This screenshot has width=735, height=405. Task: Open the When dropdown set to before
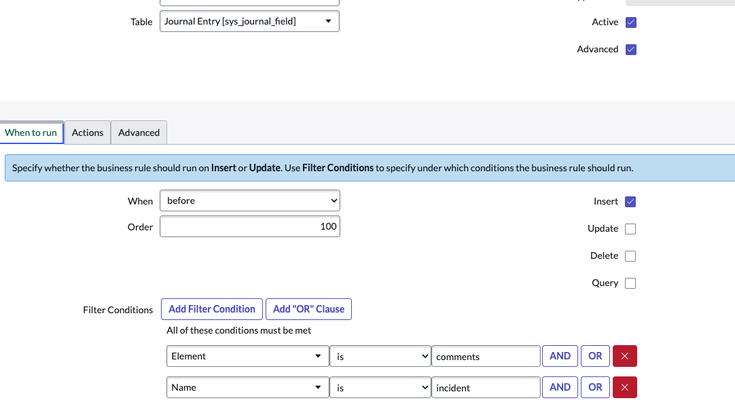pos(249,201)
